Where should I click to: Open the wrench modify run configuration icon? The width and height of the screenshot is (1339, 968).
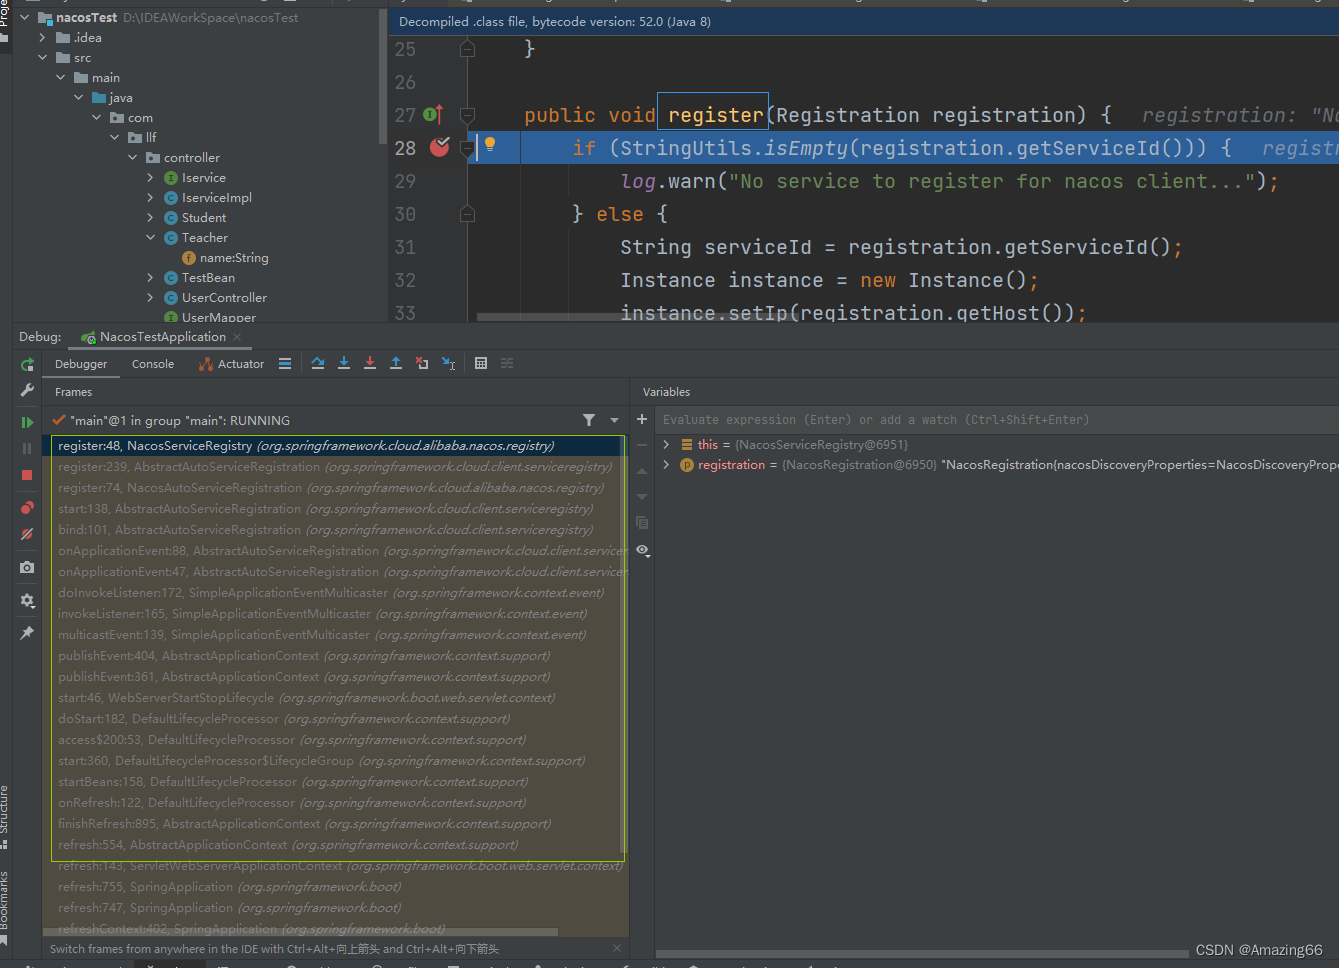coord(27,390)
